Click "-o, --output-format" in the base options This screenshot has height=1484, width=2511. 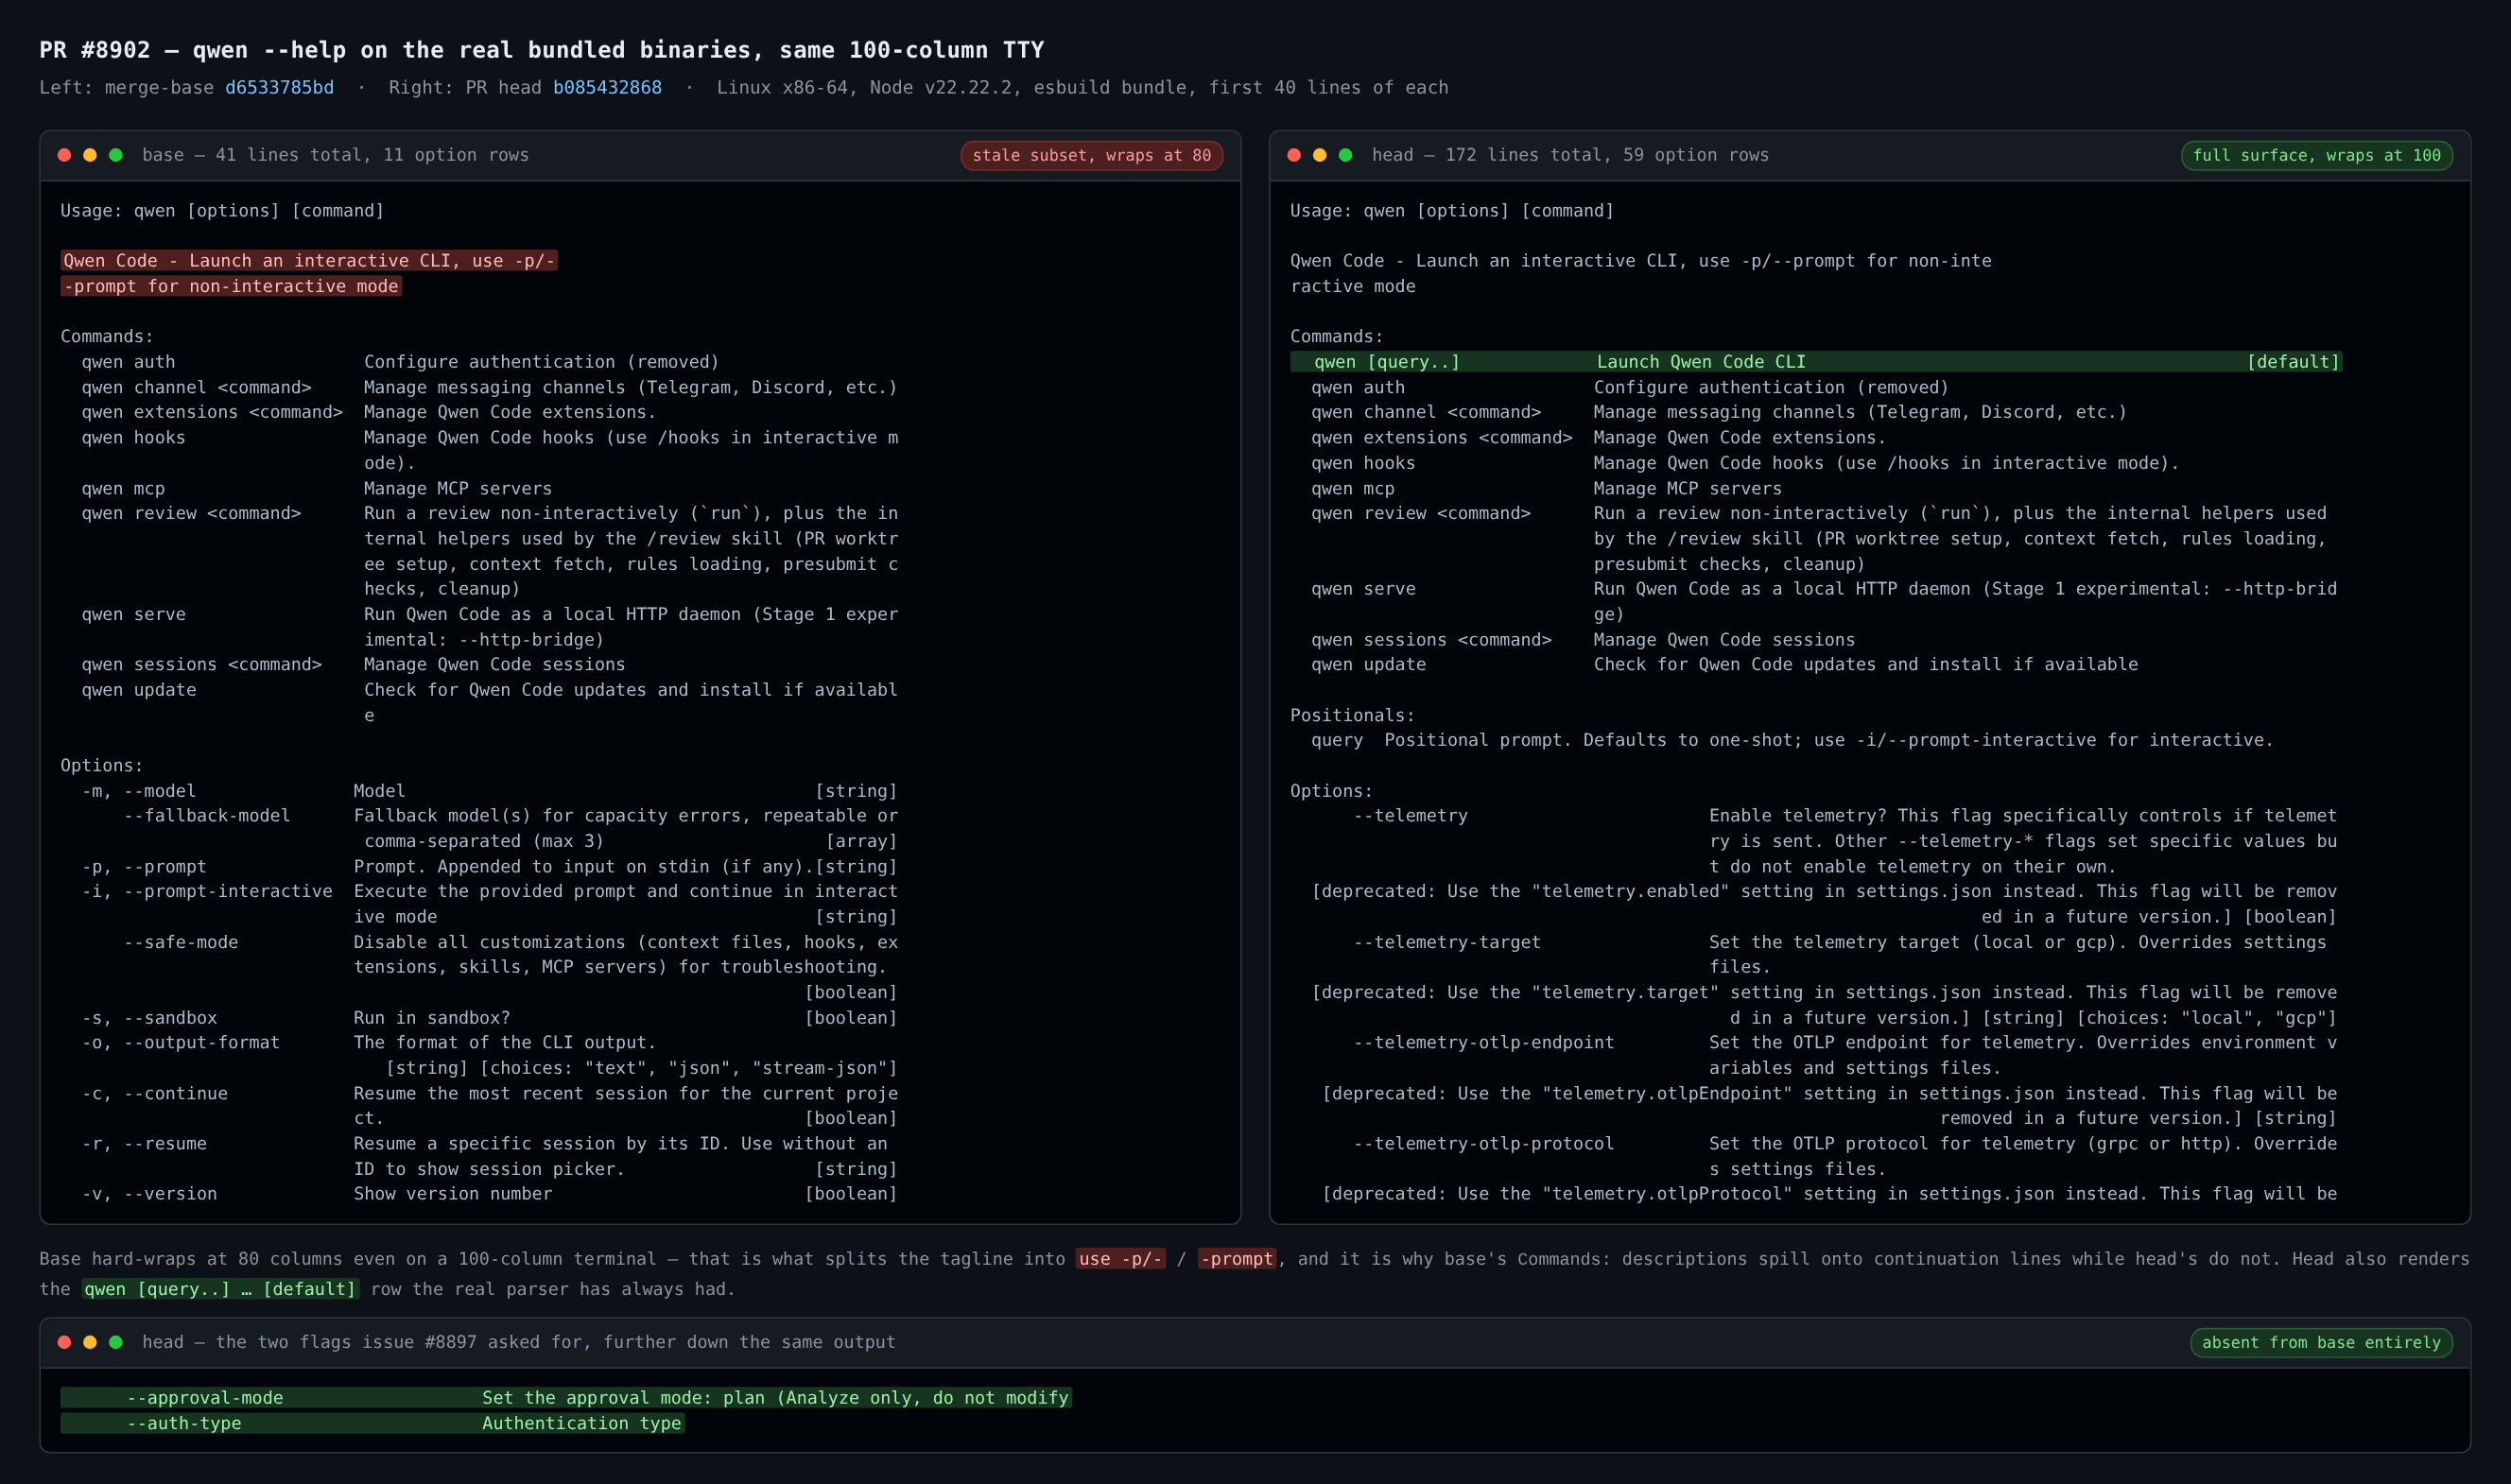click(181, 1043)
